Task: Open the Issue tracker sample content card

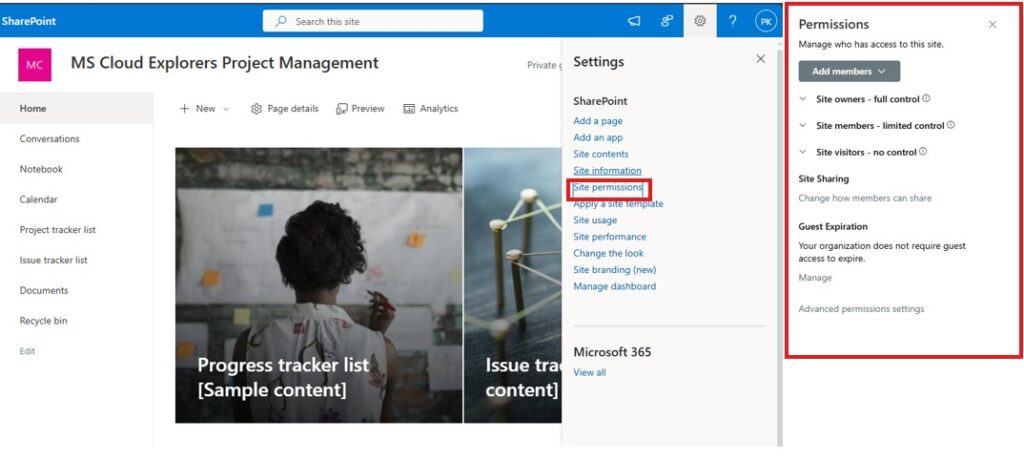Action: tap(513, 285)
